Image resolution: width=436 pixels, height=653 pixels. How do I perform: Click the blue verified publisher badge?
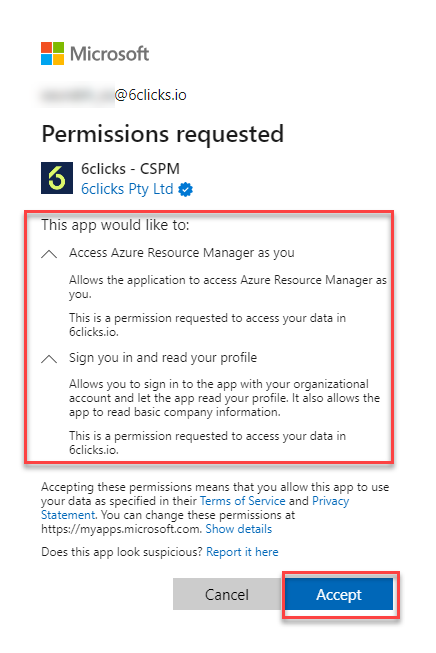point(185,189)
